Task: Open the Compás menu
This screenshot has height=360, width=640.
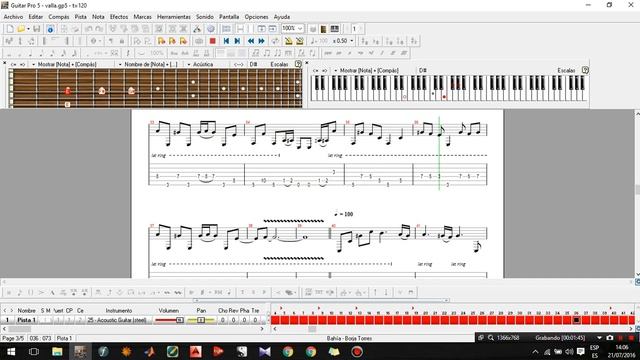Action: pos(59,17)
